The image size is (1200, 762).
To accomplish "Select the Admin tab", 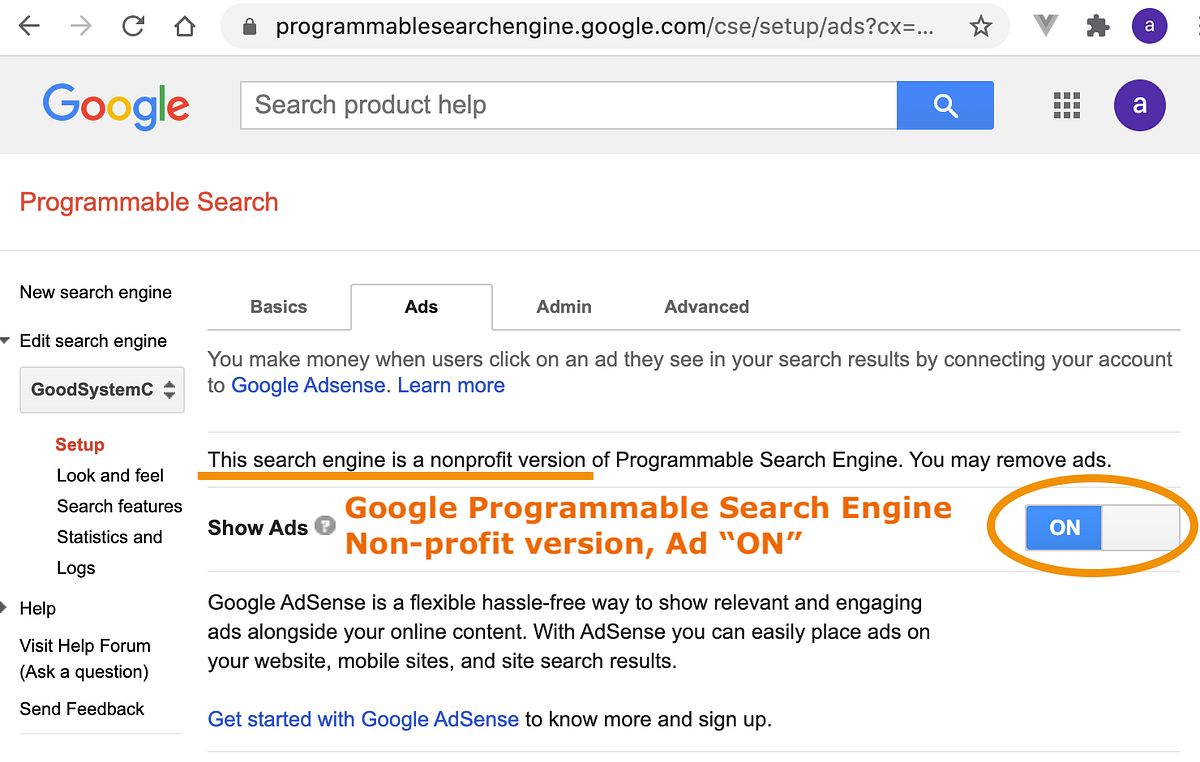I will pos(564,307).
